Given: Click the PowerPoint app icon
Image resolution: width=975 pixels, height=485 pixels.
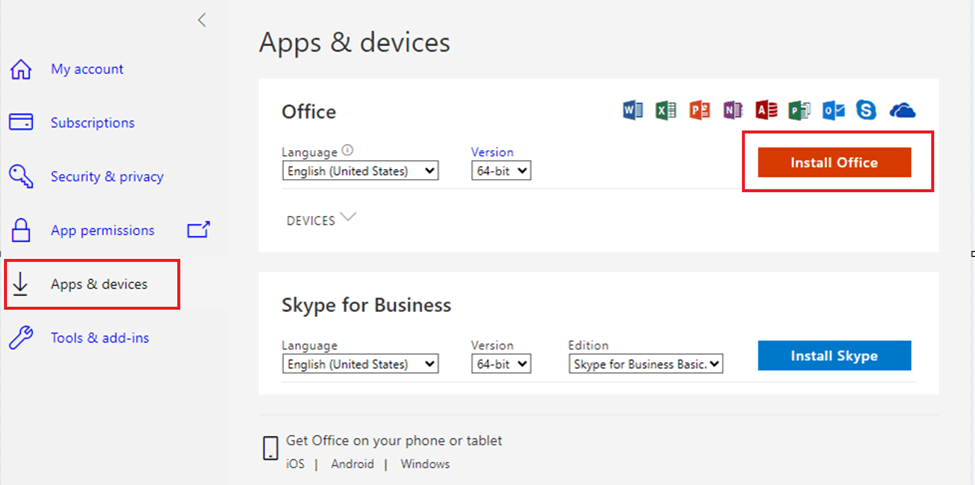Looking at the screenshot, I should point(700,111).
